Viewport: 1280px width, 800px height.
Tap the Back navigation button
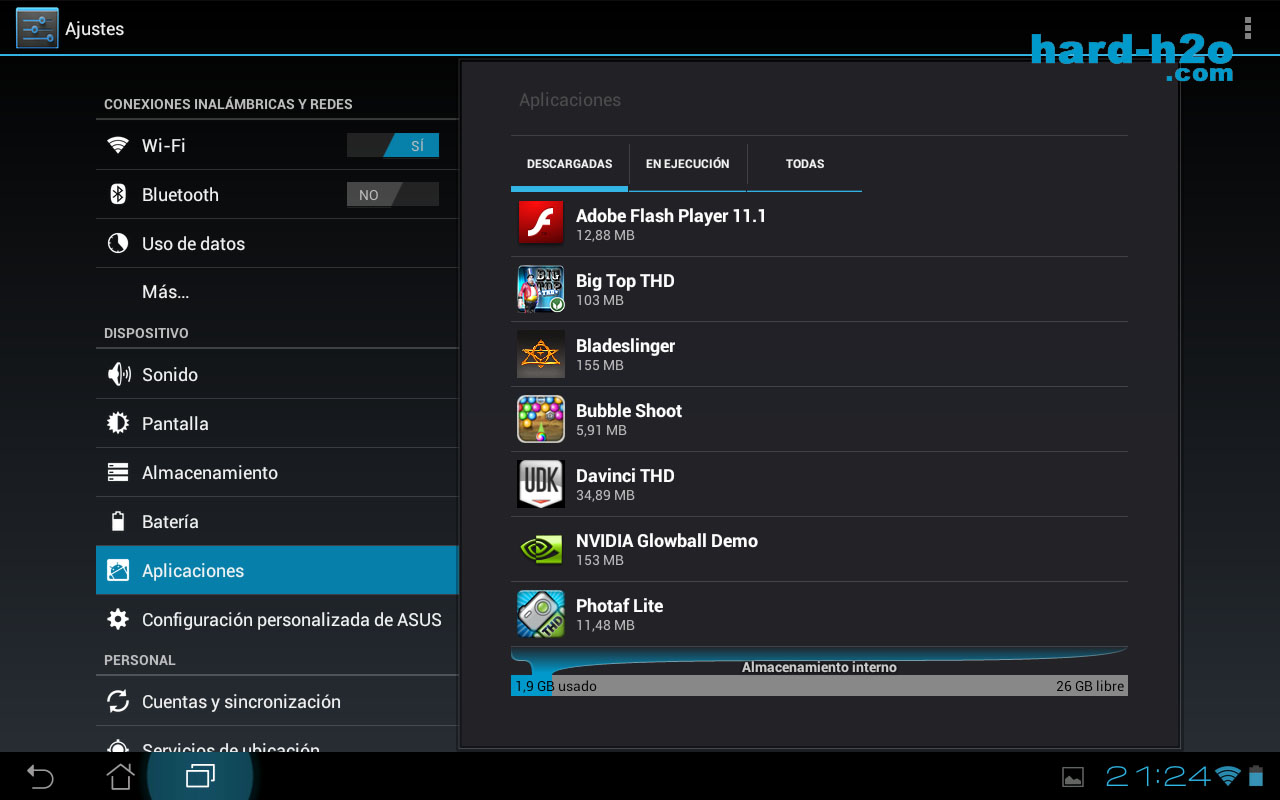tap(40, 776)
